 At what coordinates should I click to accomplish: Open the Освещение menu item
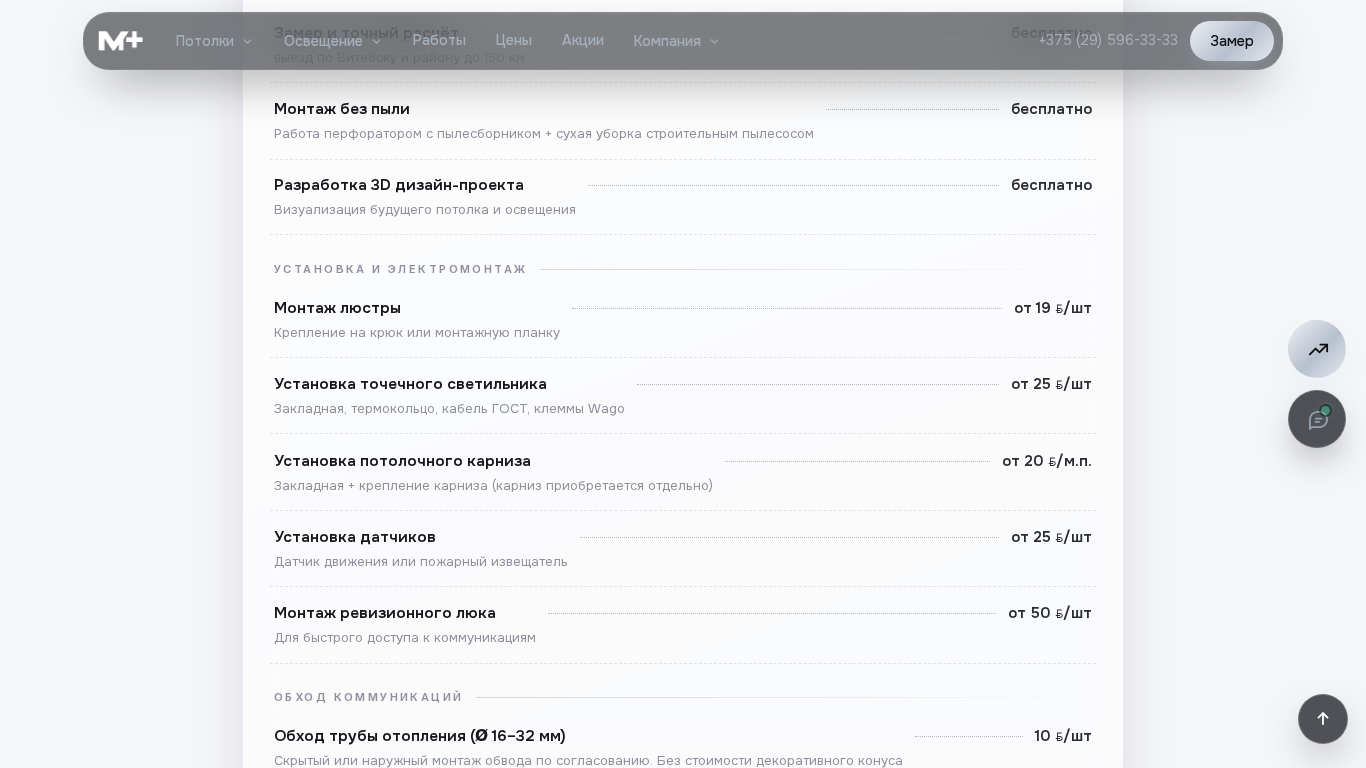[x=323, y=41]
